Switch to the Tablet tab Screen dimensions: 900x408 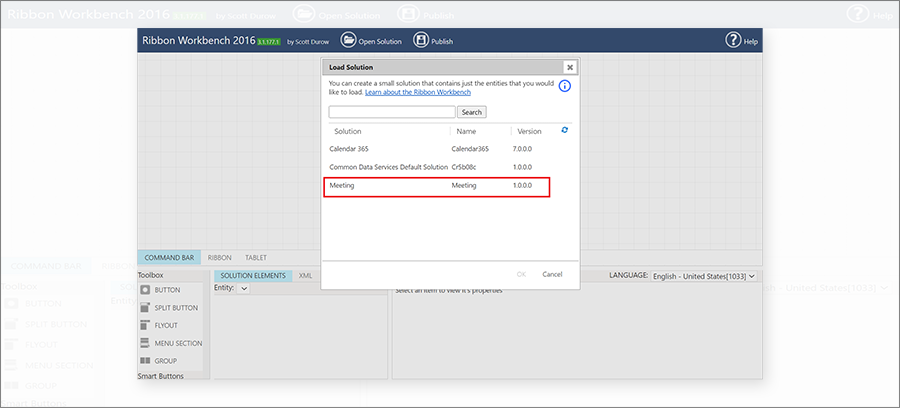tap(256, 258)
